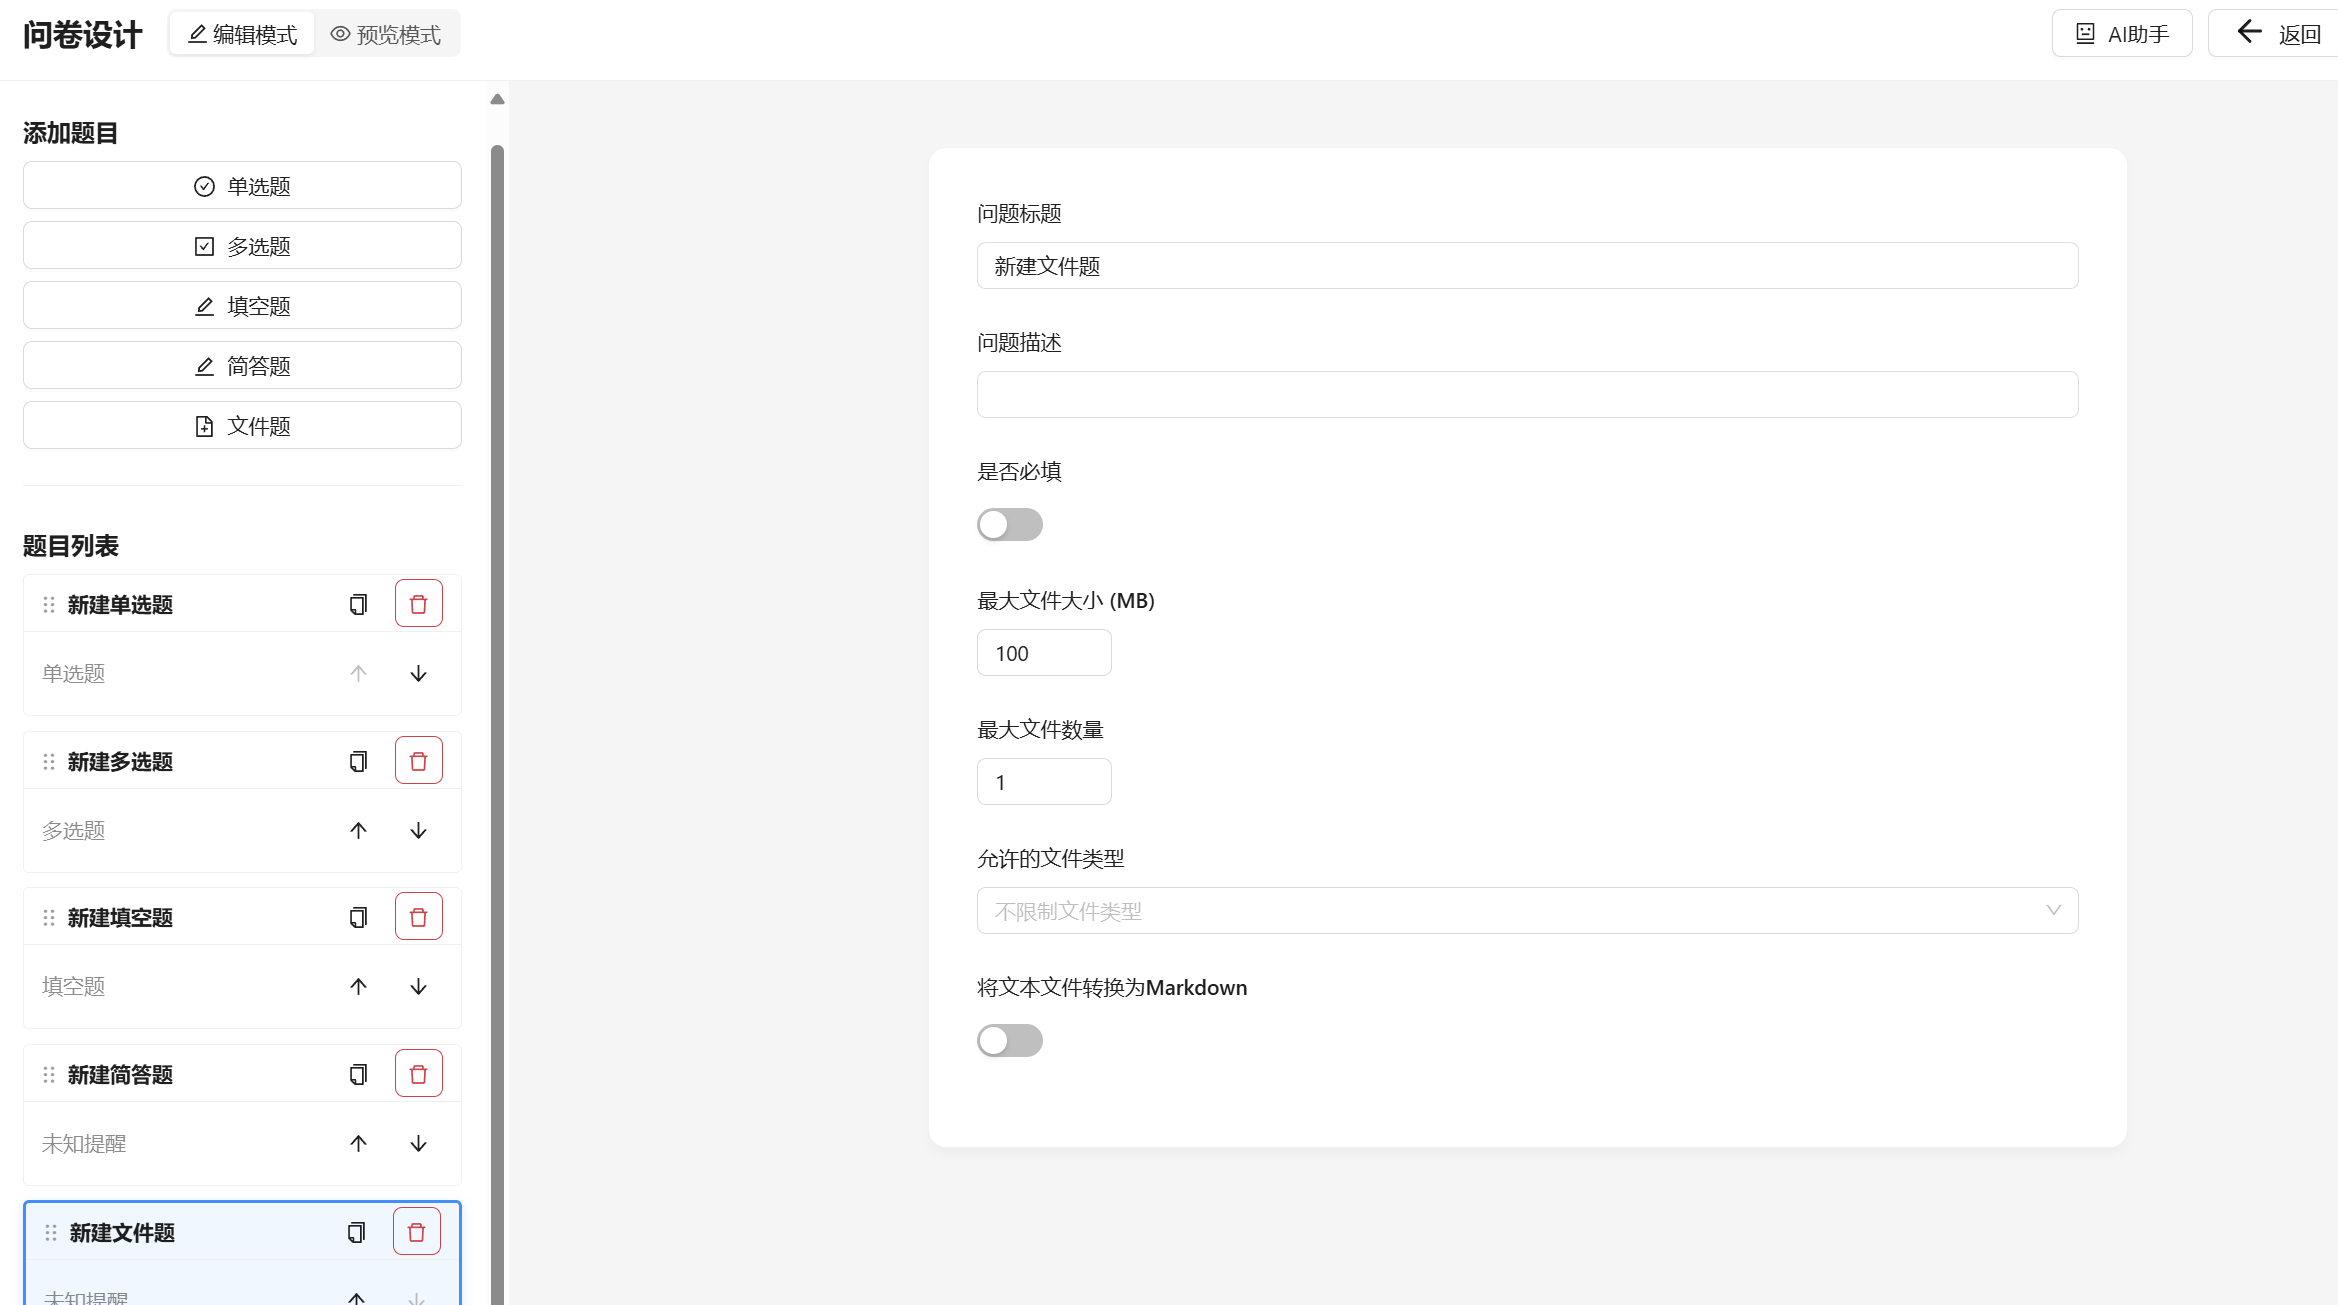Viewport: 2338px width, 1305px height.
Task: Click the back arrow icon next to 返回
Action: [x=2249, y=32]
